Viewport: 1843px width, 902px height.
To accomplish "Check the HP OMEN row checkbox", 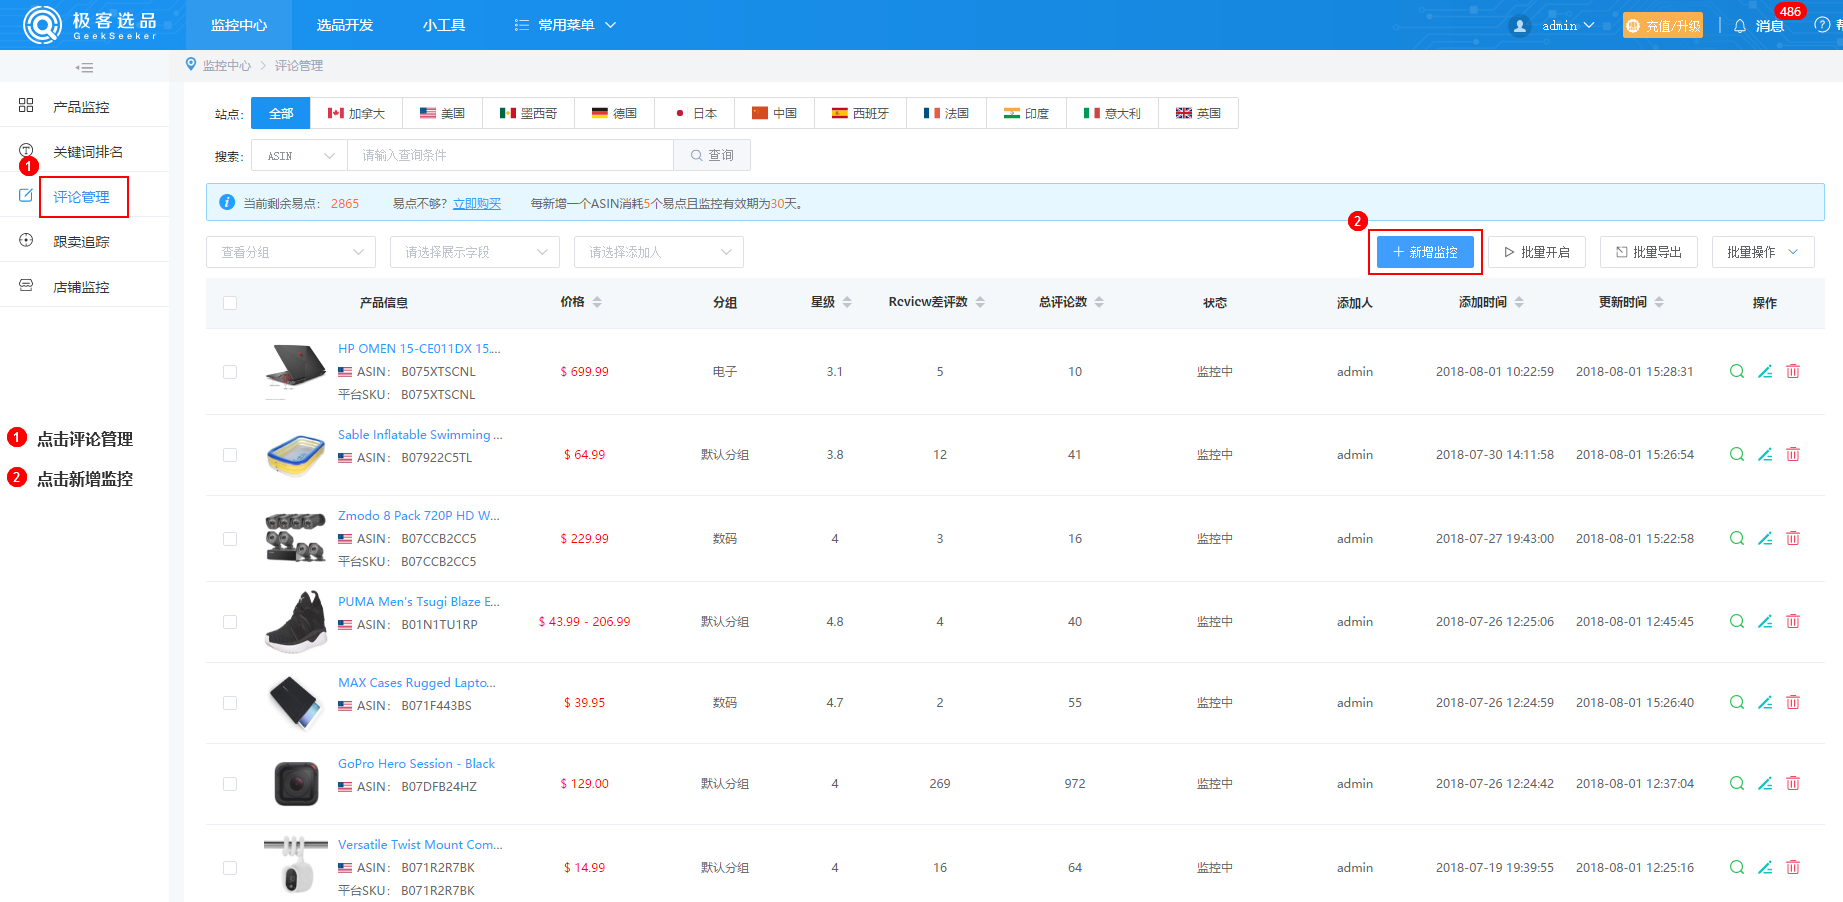I will pyautogui.click(x=230, y=372).
